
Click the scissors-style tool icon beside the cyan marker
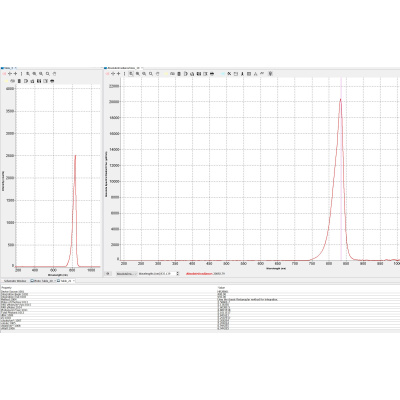[229, 74]
